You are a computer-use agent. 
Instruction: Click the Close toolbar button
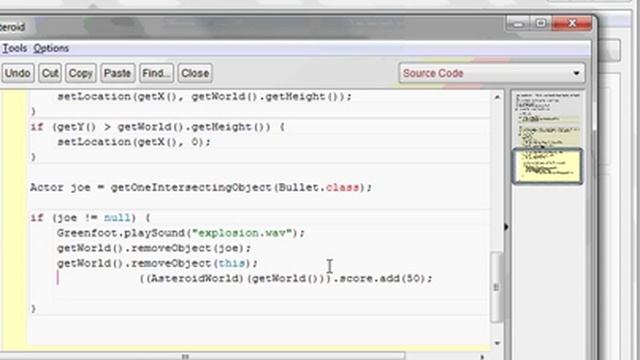[195, 73]
